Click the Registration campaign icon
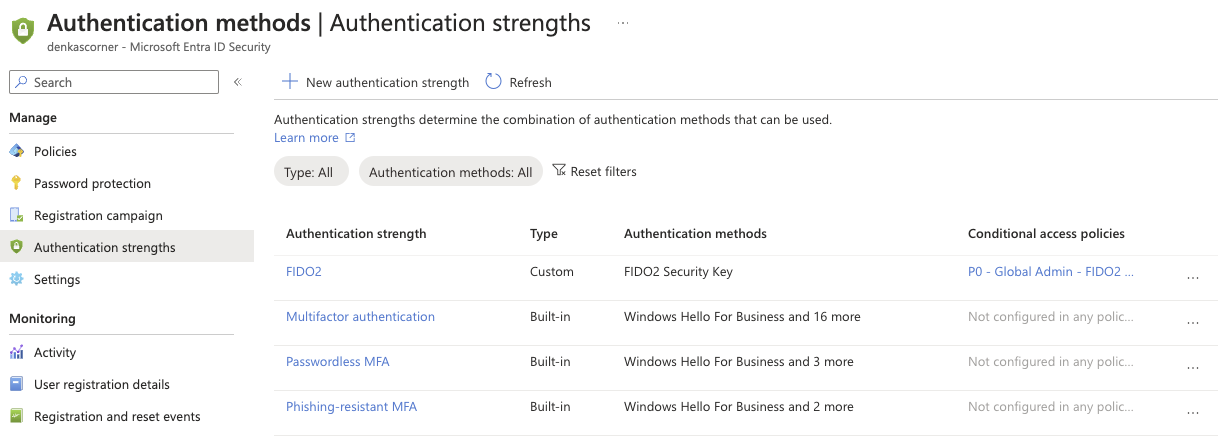 click(16, 215)
